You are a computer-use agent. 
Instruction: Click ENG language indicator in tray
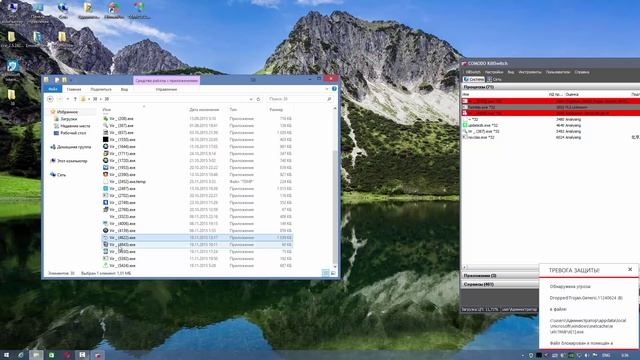pos(606,356)
